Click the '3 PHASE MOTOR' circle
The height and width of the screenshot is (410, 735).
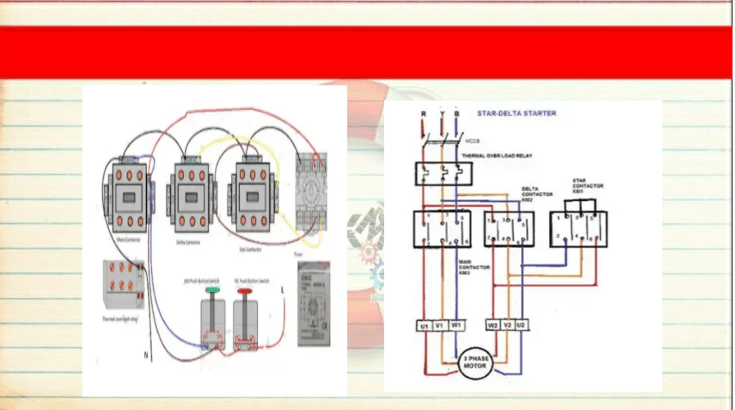pyautogui.click(x=475, y=363)
